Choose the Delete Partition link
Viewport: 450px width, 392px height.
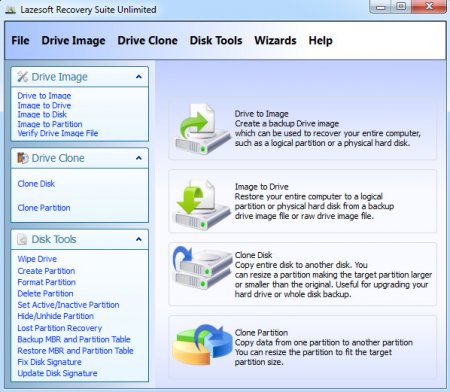point(45,294)
